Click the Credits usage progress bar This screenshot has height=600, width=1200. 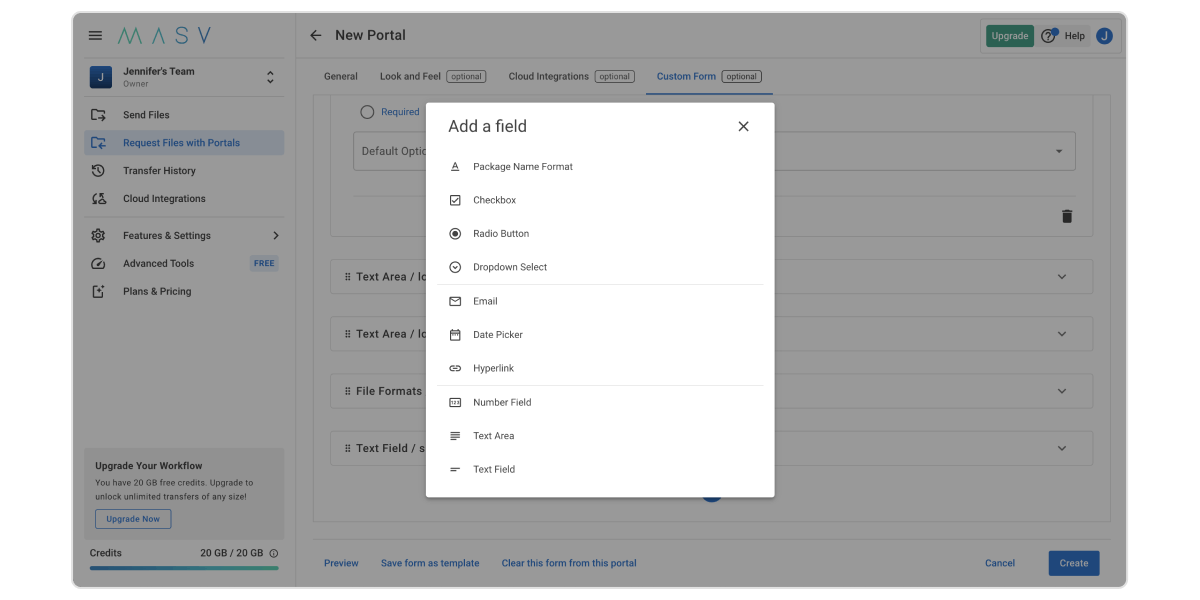click(x=184, y=568)
